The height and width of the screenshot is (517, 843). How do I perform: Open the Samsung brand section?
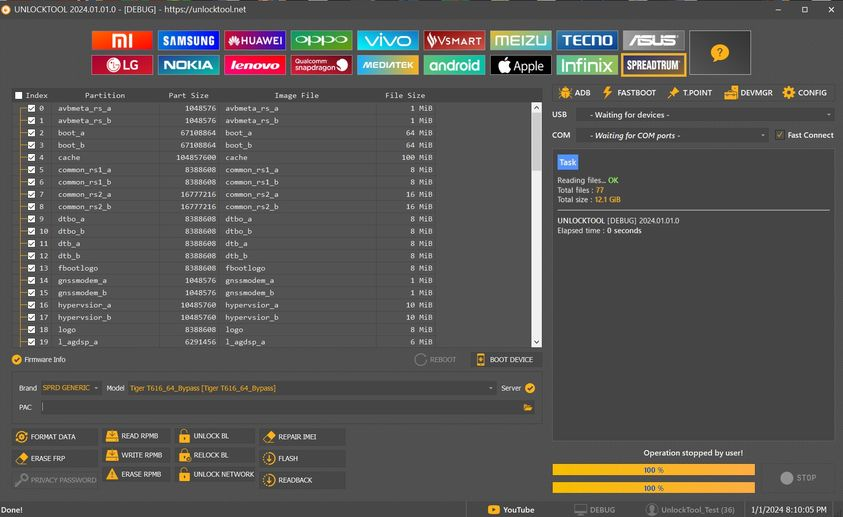coord(188,40)
